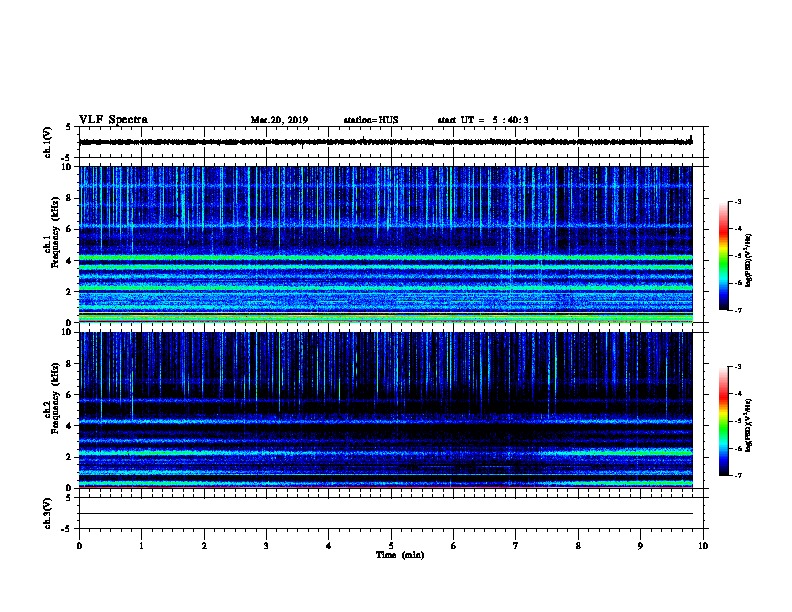This screenshot has height=612, width=792.
Task: Click the lower color bar "log(PSD)" label
Action: click(748, 425)
